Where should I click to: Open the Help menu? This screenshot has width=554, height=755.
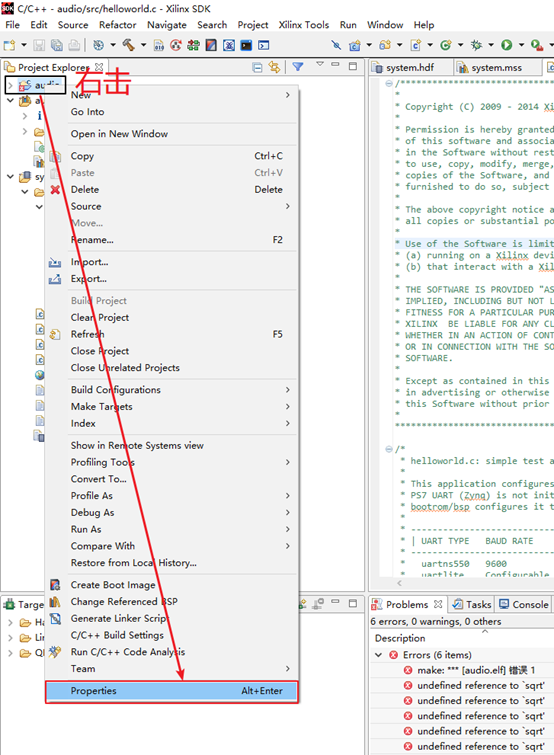pos(424,25)
